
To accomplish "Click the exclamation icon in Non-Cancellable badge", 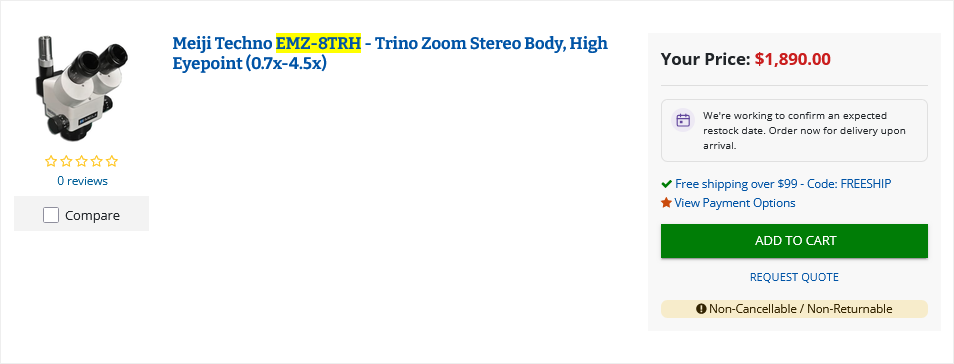I will (702, 309).
